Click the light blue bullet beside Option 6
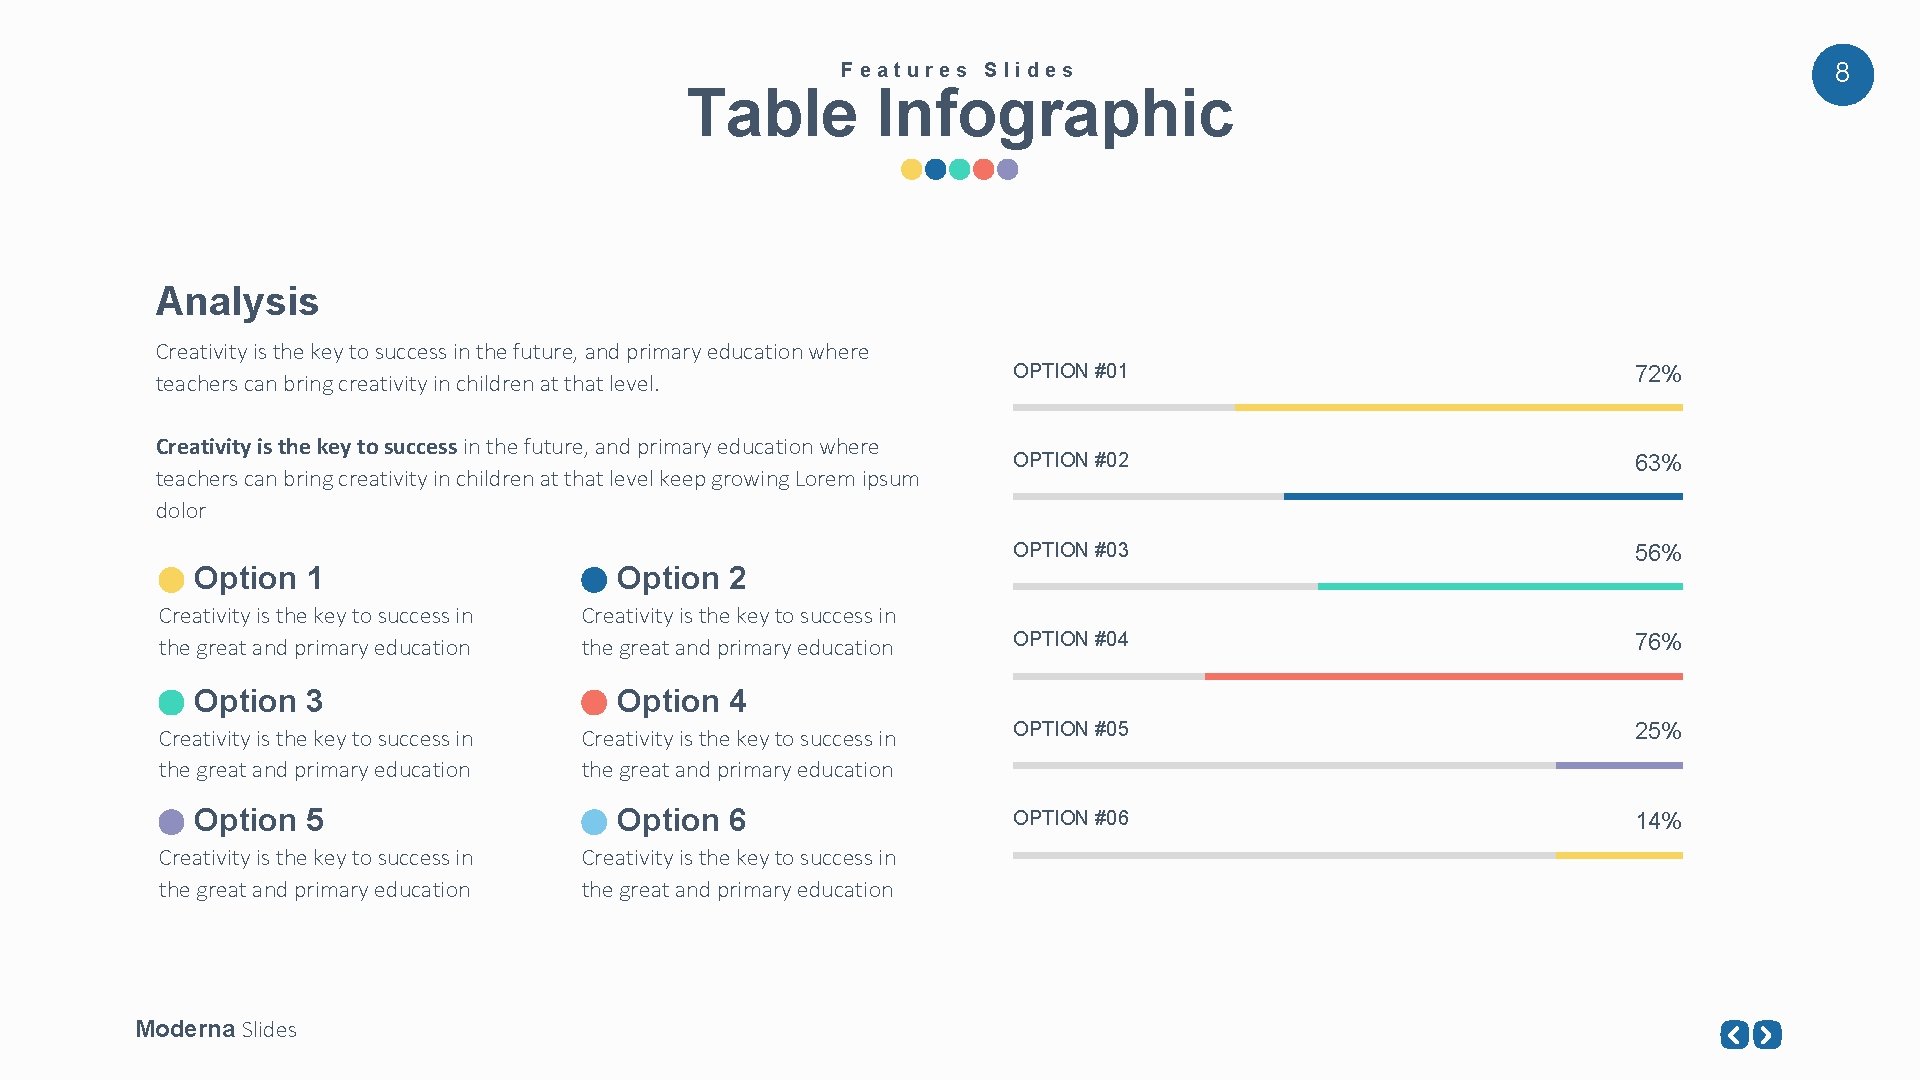Screen dimensions: 1920x1080 [594, 822]
